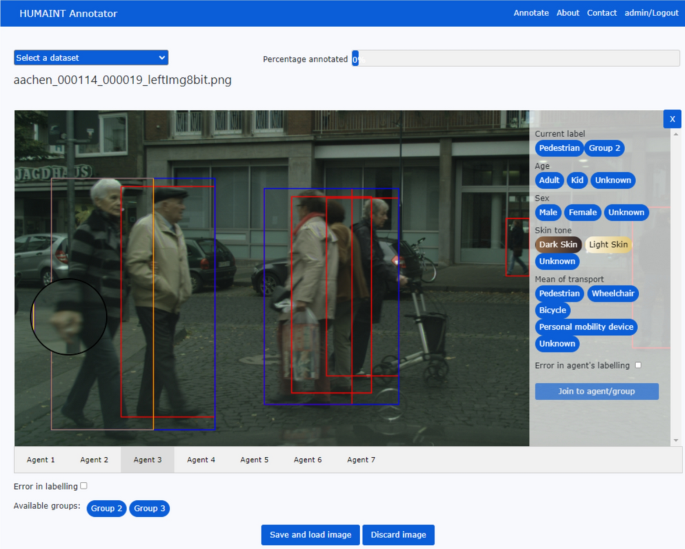Switch to the Agent 5 tab
The width and height of the screenshot is (685, 549).
point(254,460)
